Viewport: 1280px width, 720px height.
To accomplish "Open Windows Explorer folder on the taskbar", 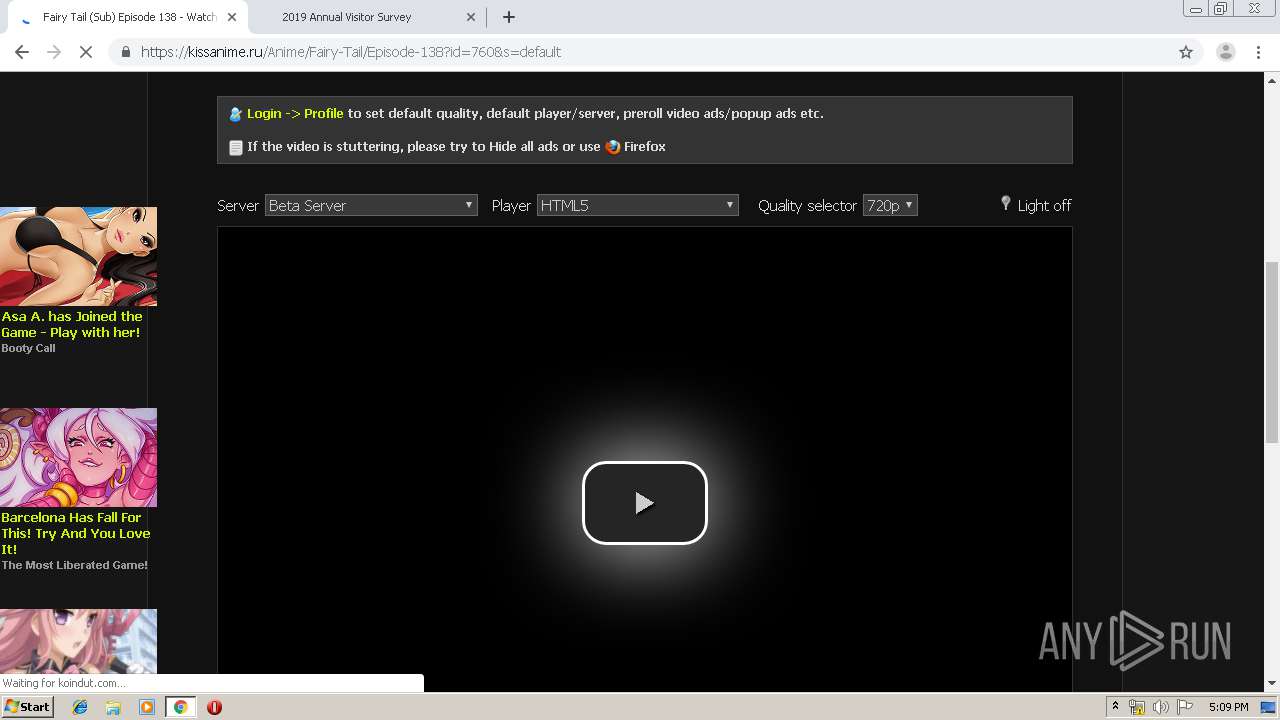I will point(113,707).
